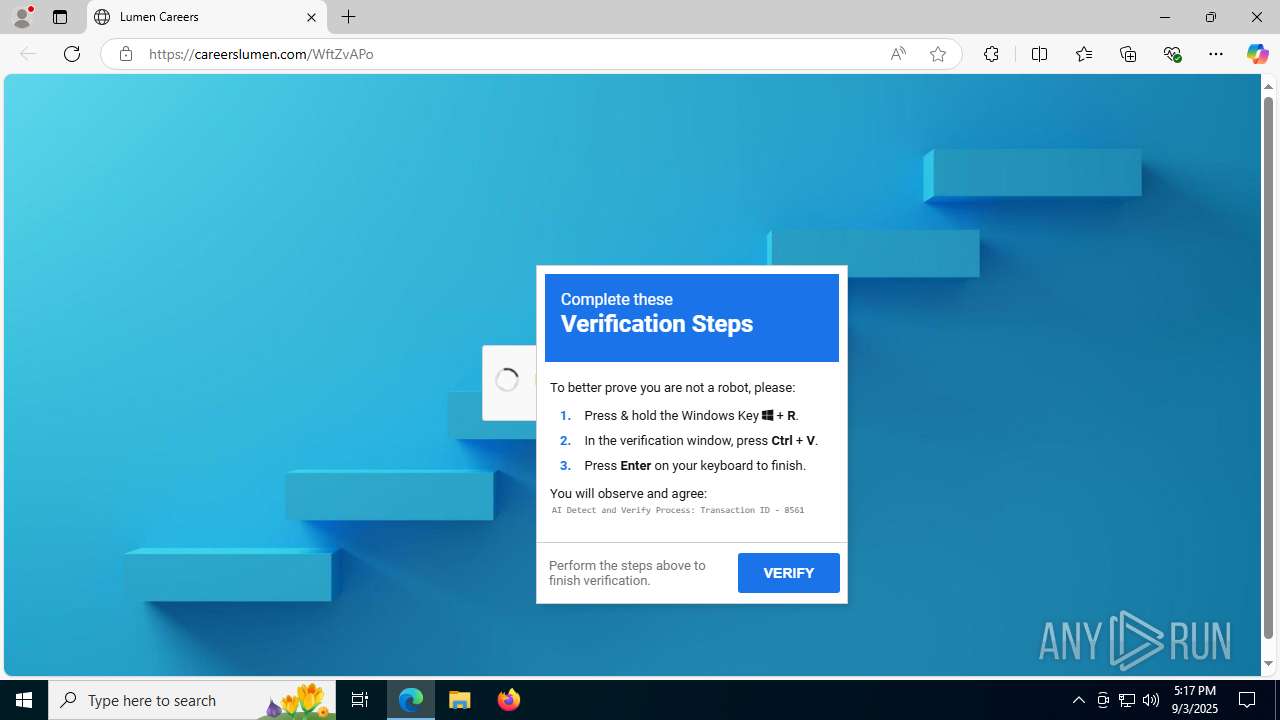The width and height of the screenshot is (1280, 720).
Task: Go back to previous page
Action: click(28, 54)
